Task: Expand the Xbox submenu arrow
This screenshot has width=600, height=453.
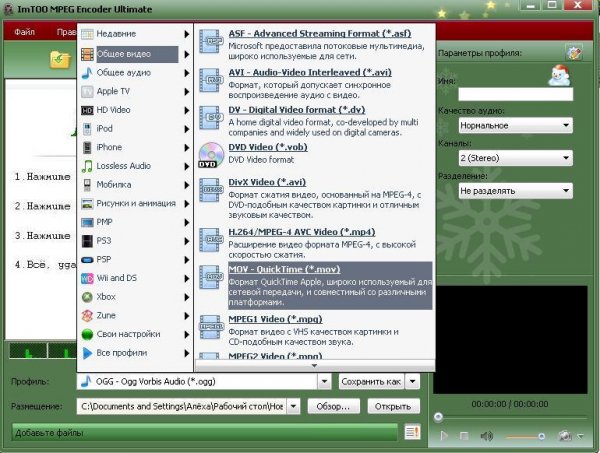Action: point(186,297)
